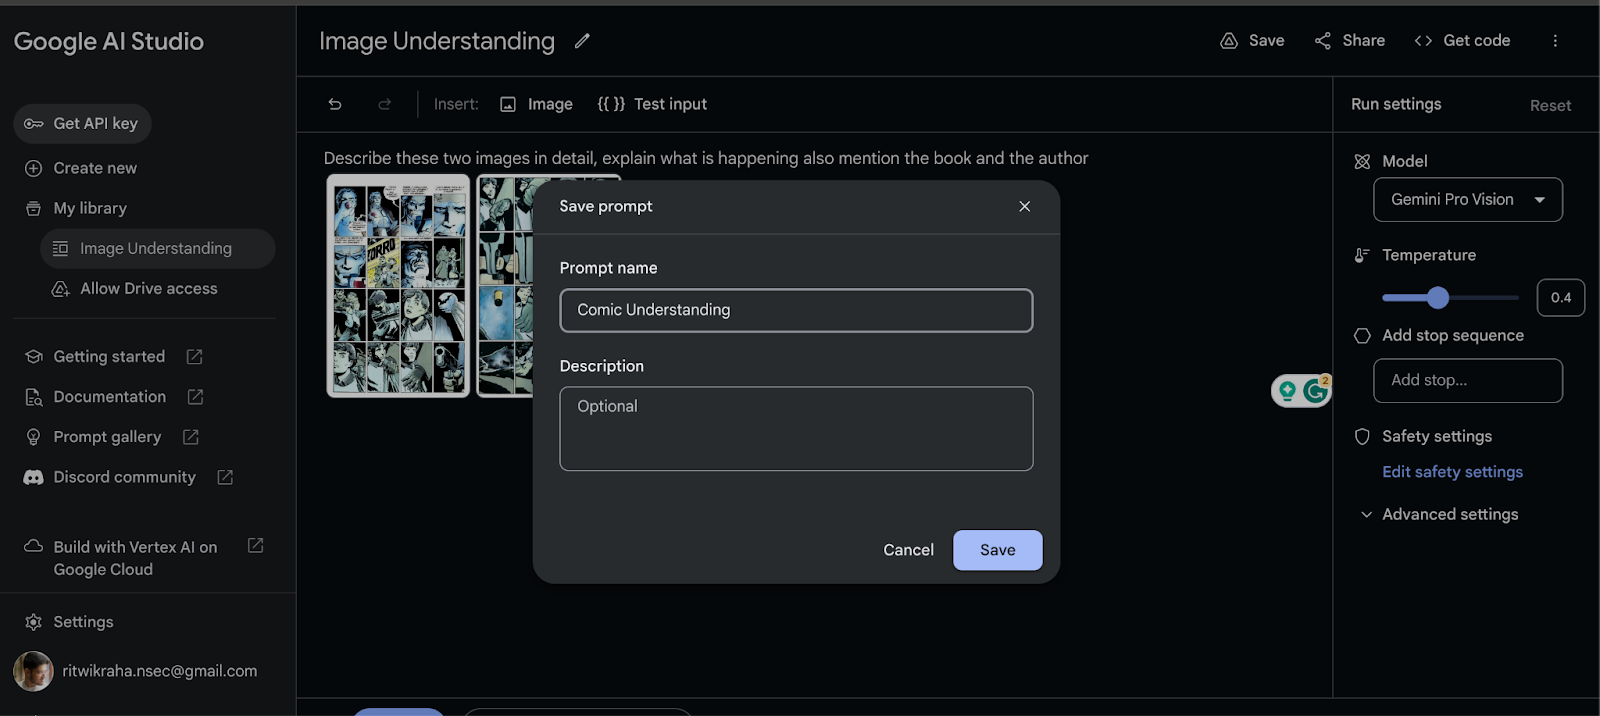Click Reset in Run settings

pyautogui.click(x=1550, y=106)
